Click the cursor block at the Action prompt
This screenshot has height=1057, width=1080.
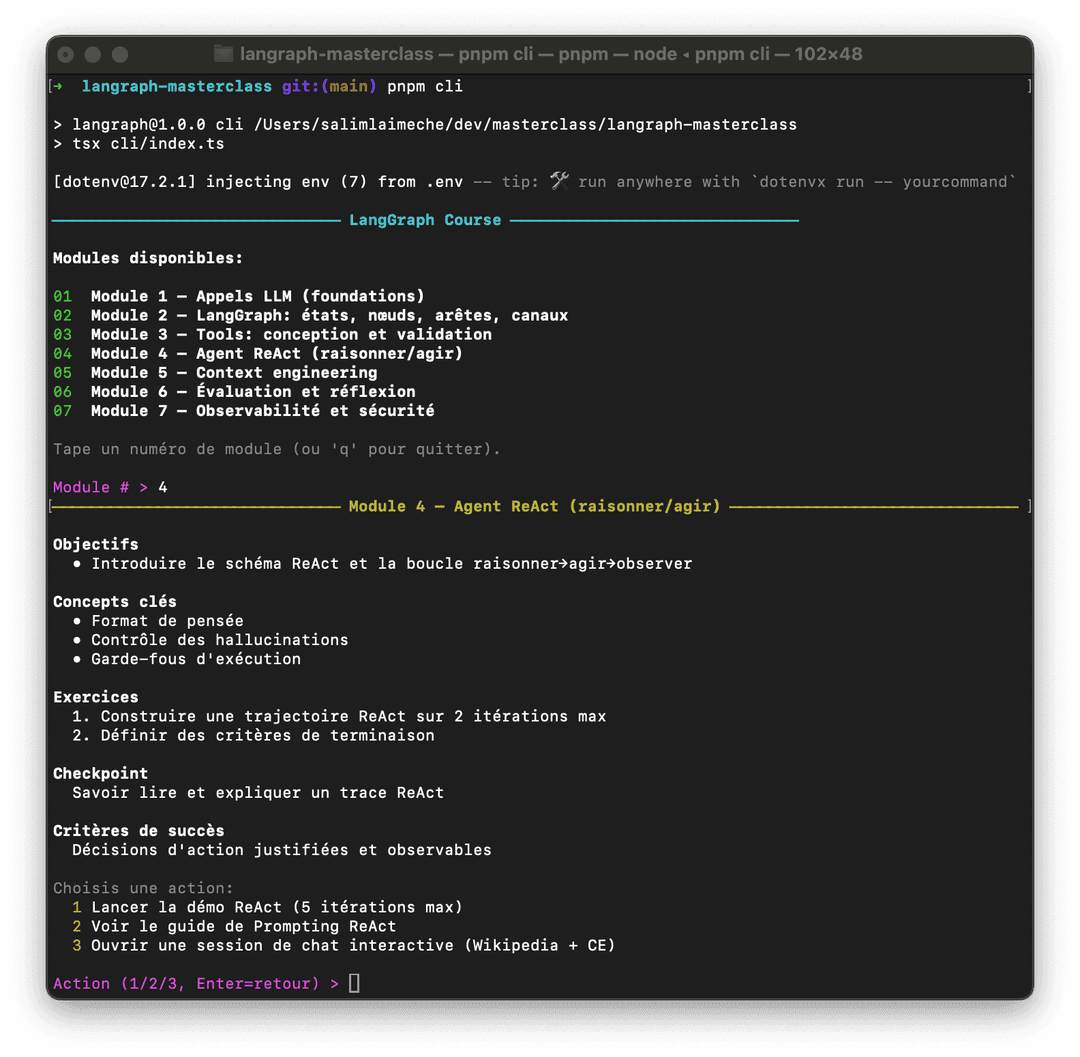point(354,984)
